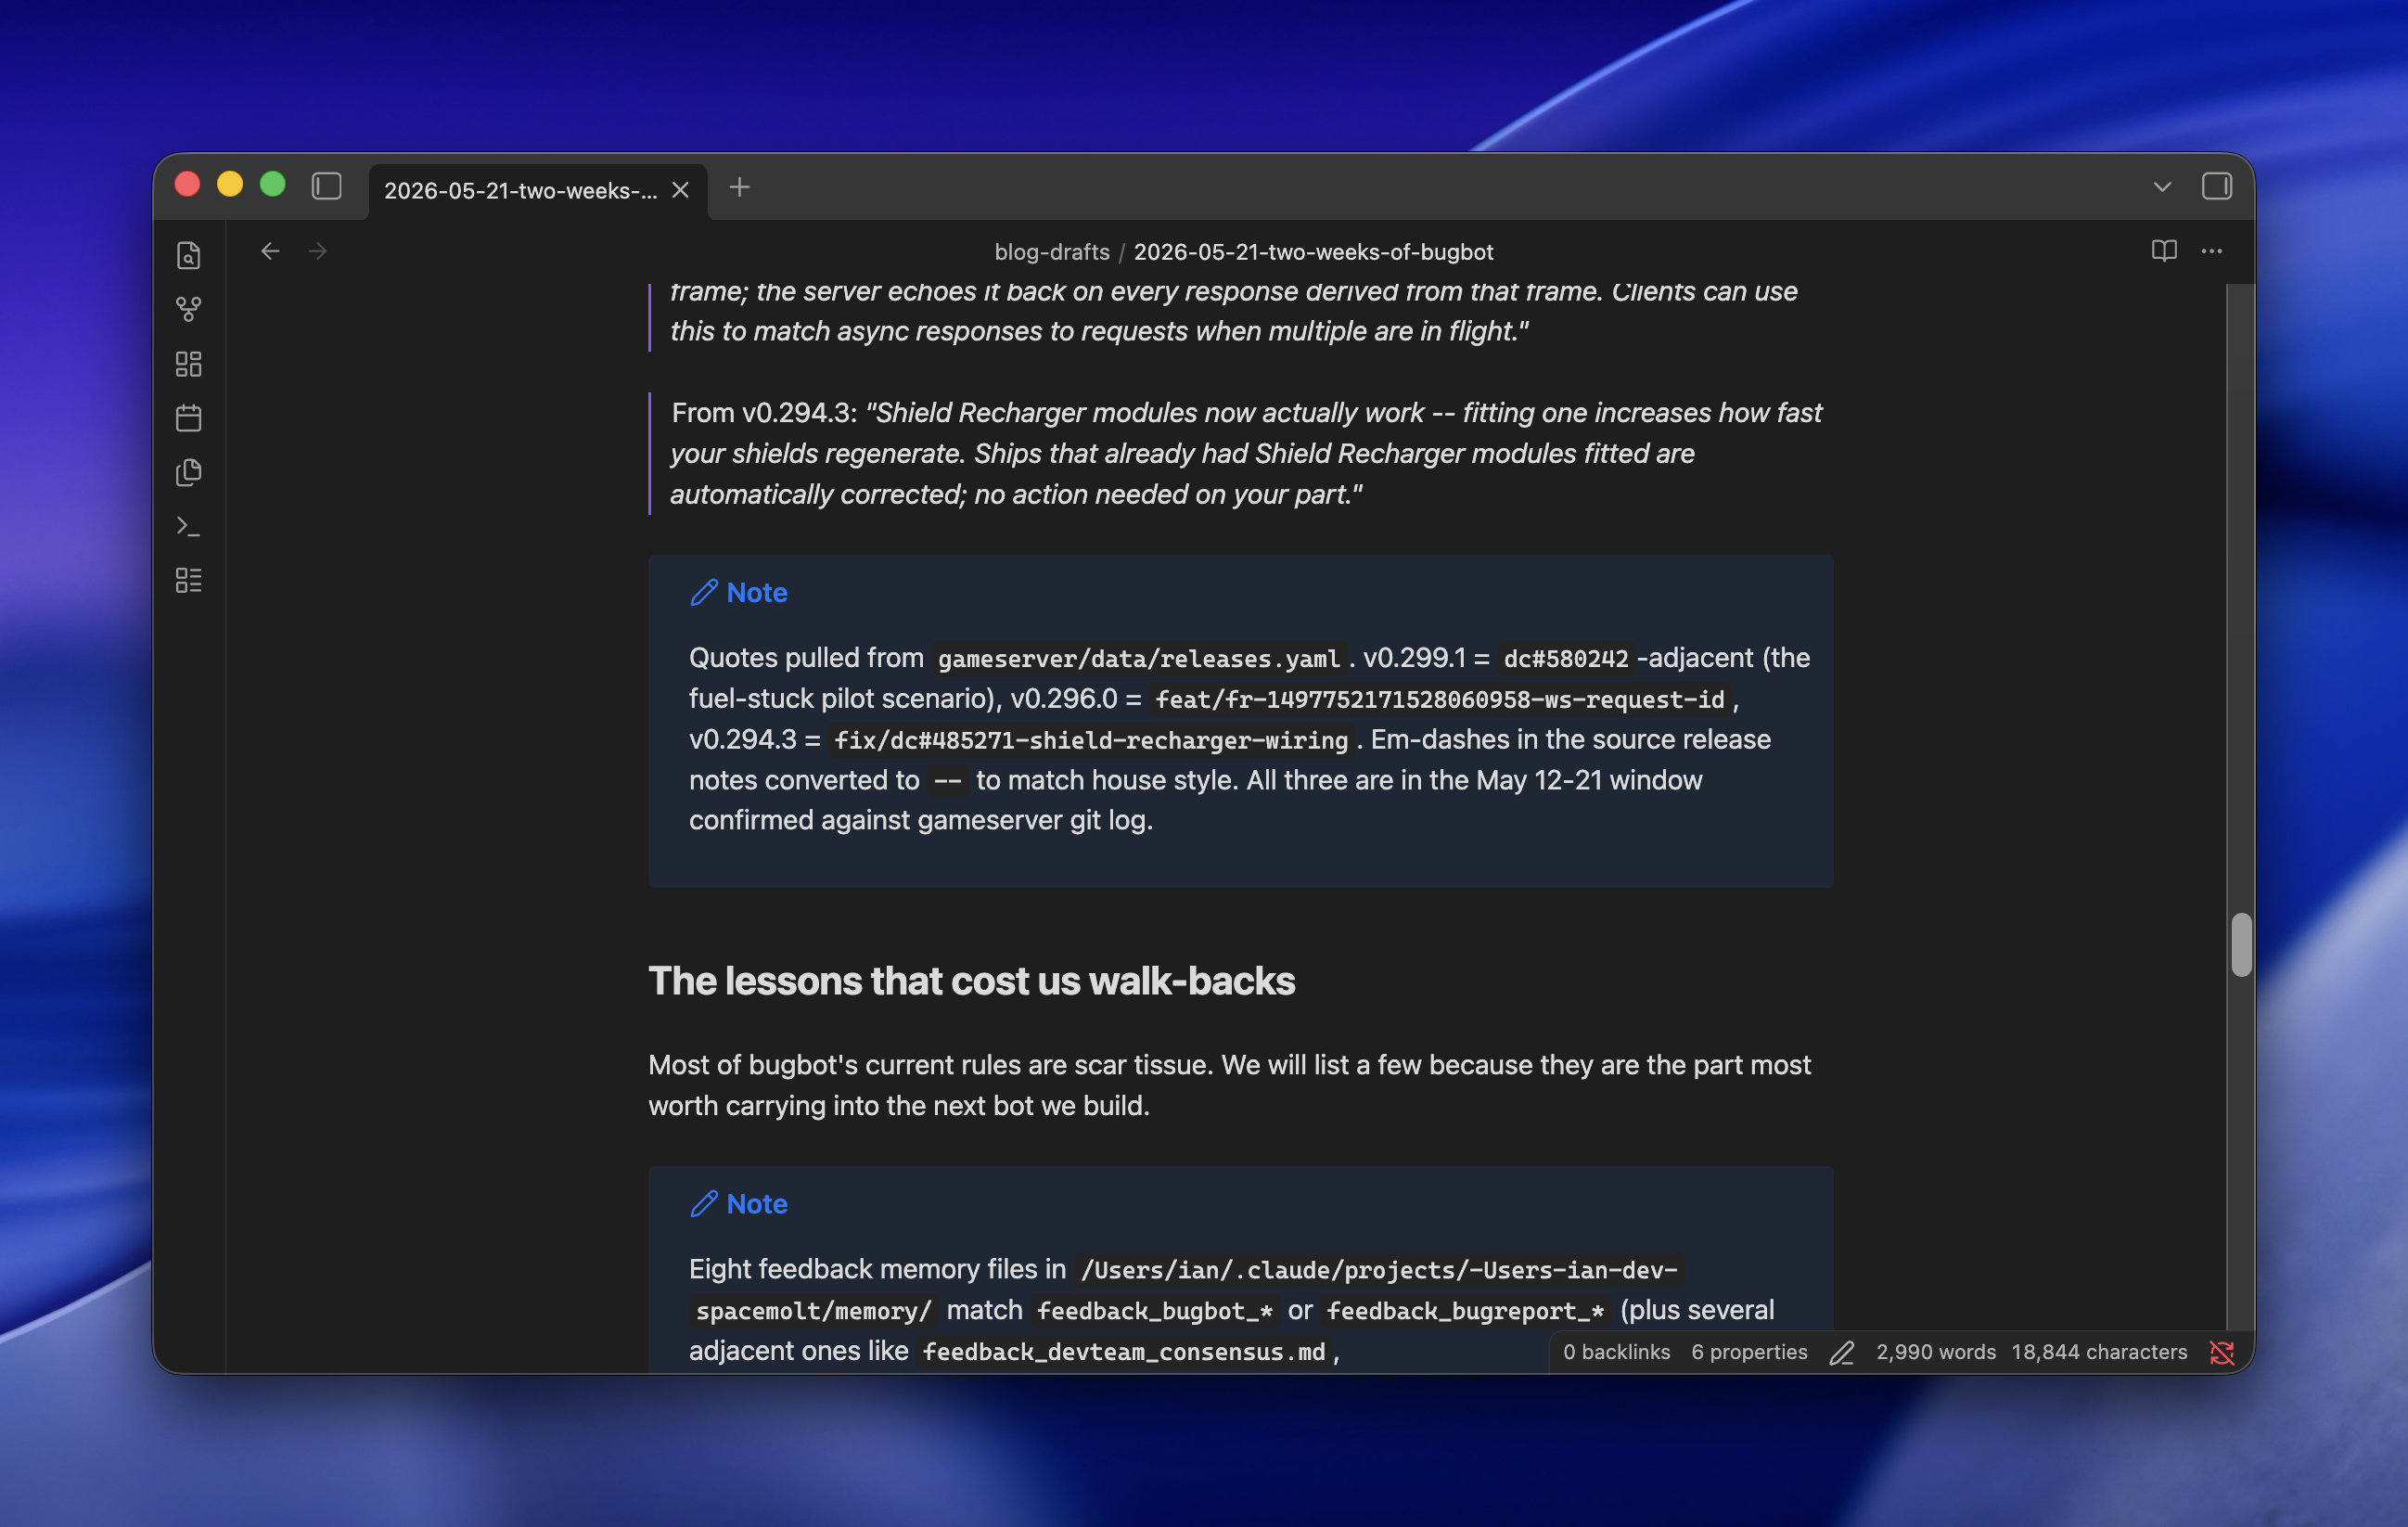This screenshot has height=1527, width=2408.
Task: Navigate forward with the right arrow
Action: [x=318, y=251]
